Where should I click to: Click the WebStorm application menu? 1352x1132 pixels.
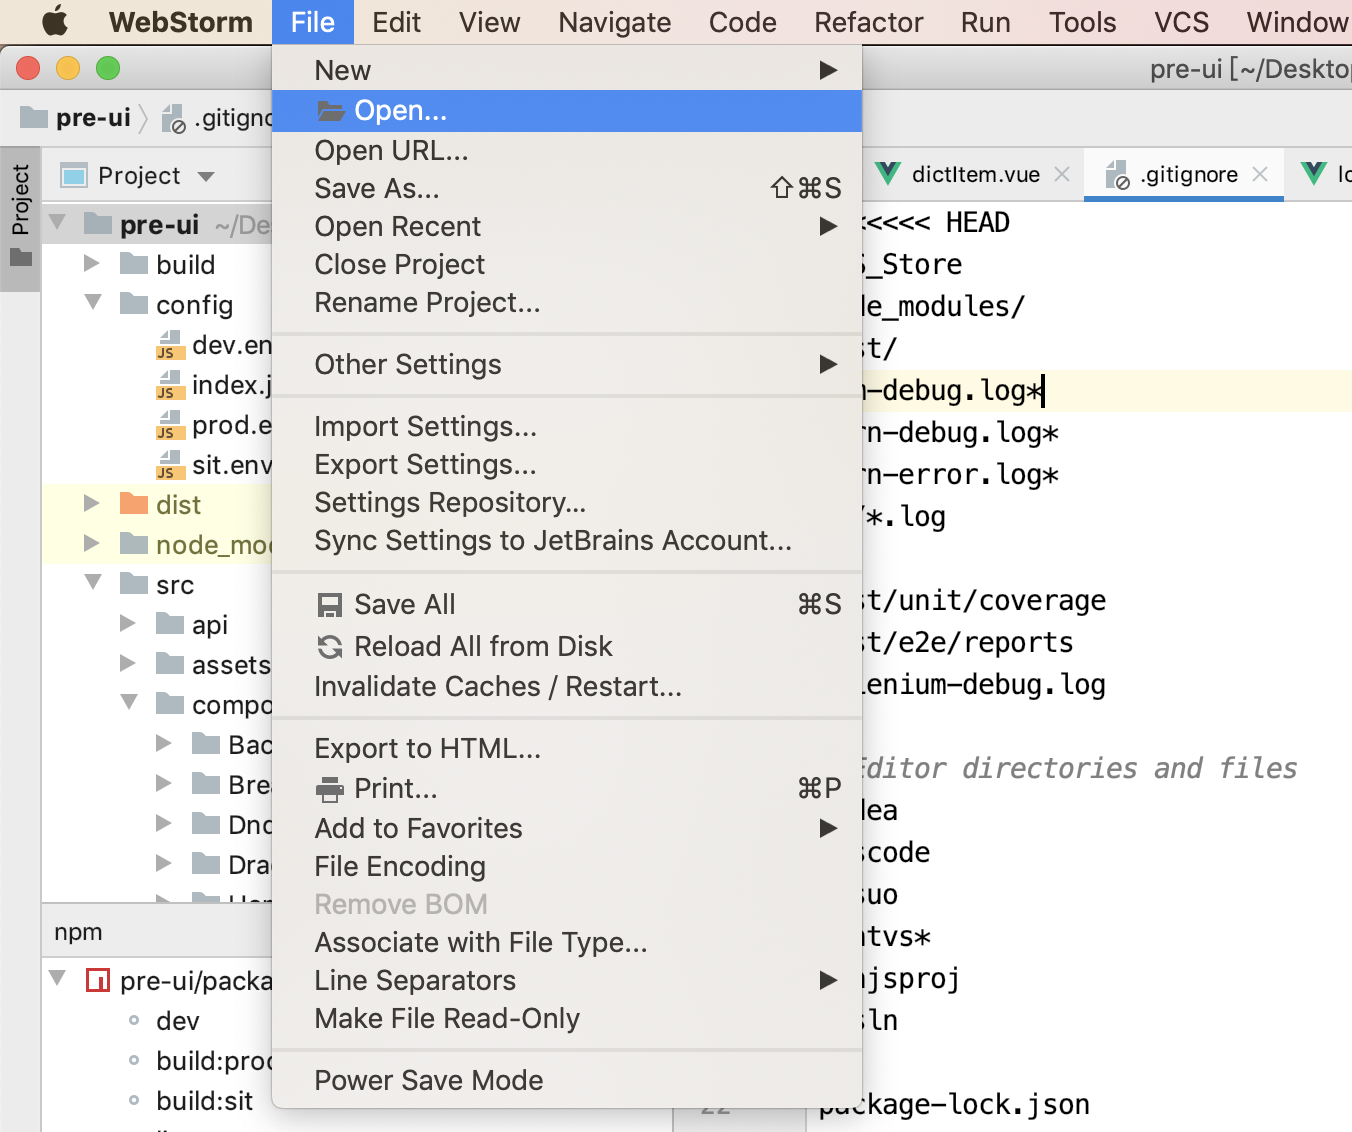coord(181,22)
